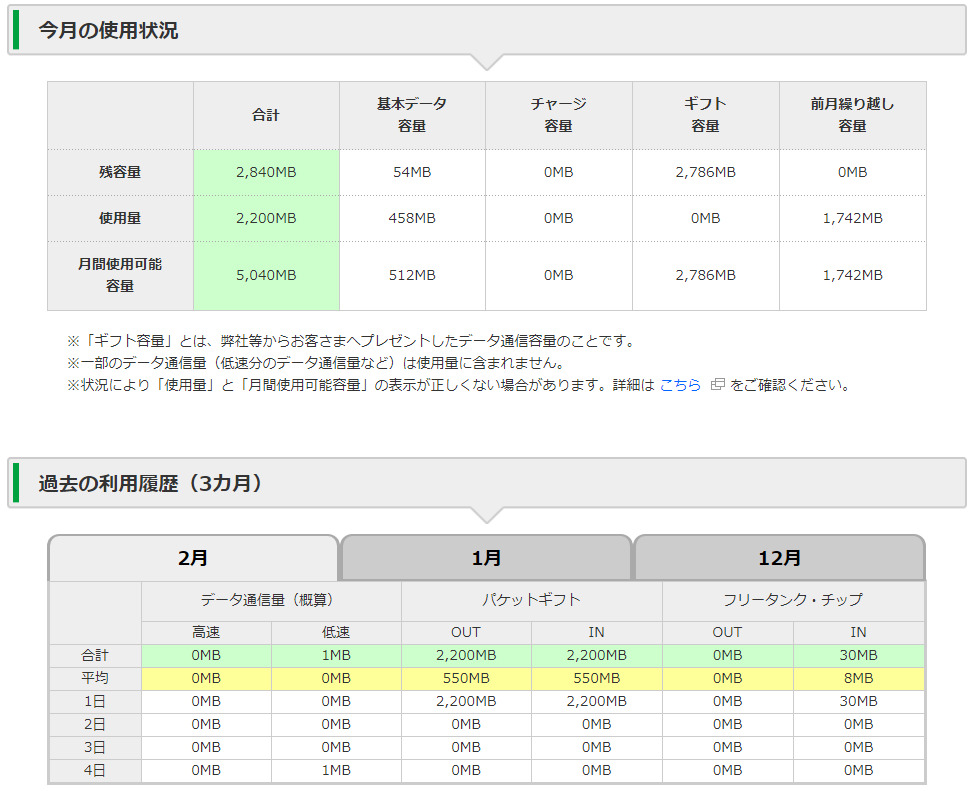The image size is (971, 791).
Task: Select the 残容量 row label
Action: [120, 172]
